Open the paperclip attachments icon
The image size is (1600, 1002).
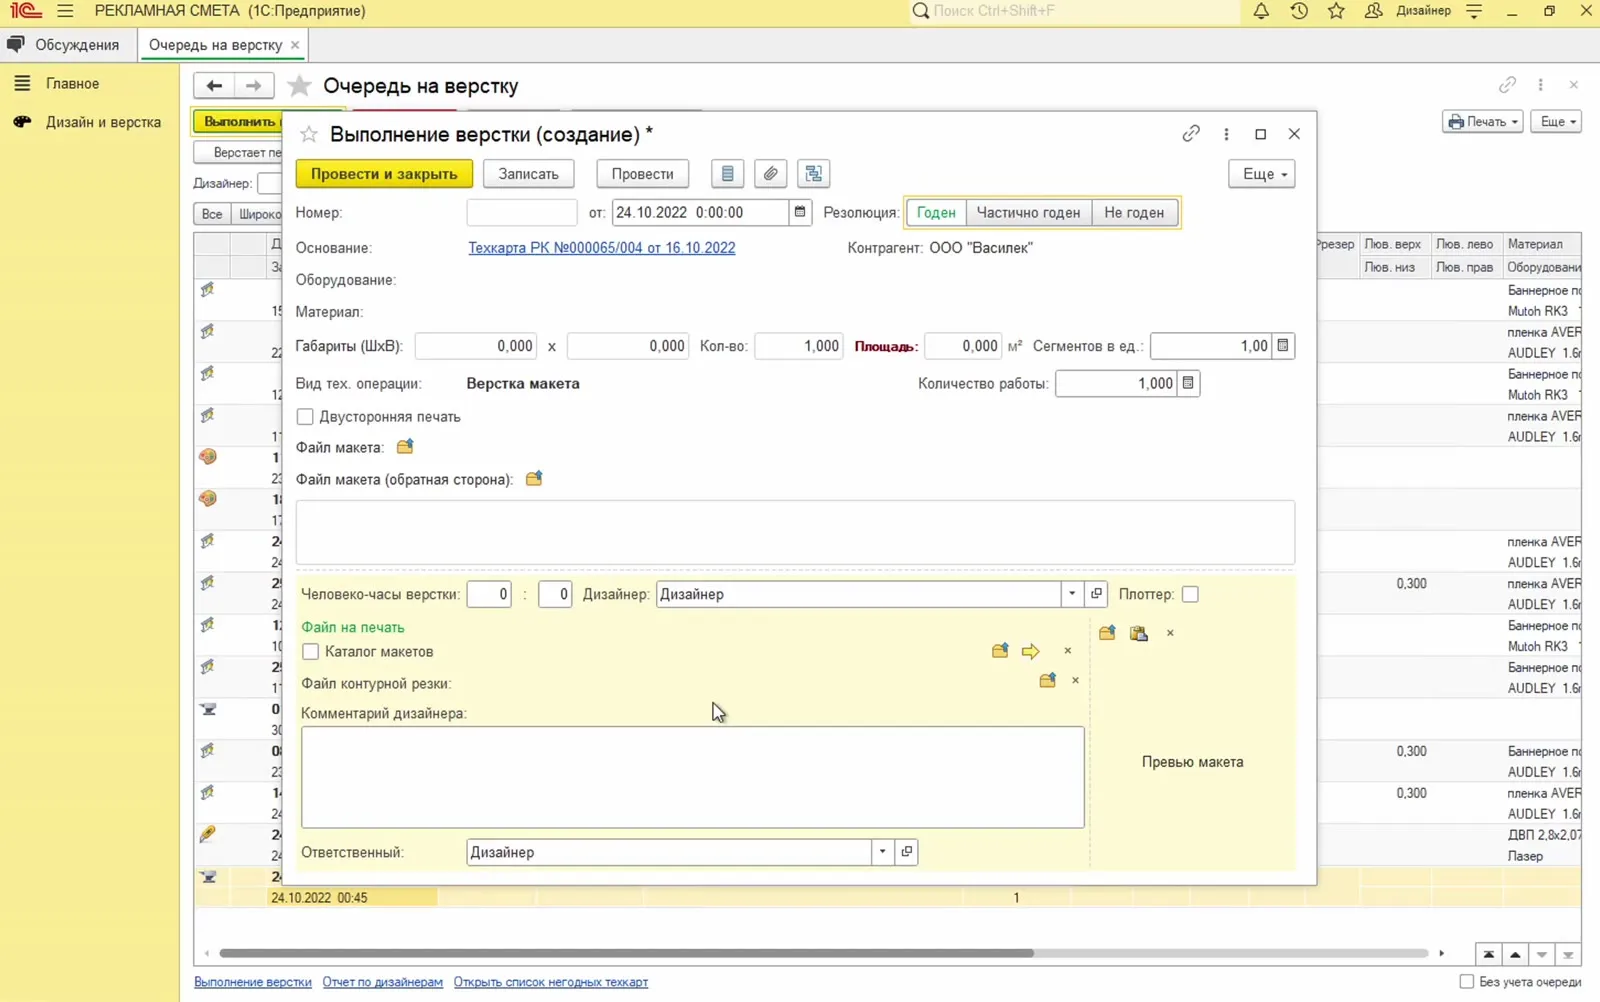click(770, 174)
